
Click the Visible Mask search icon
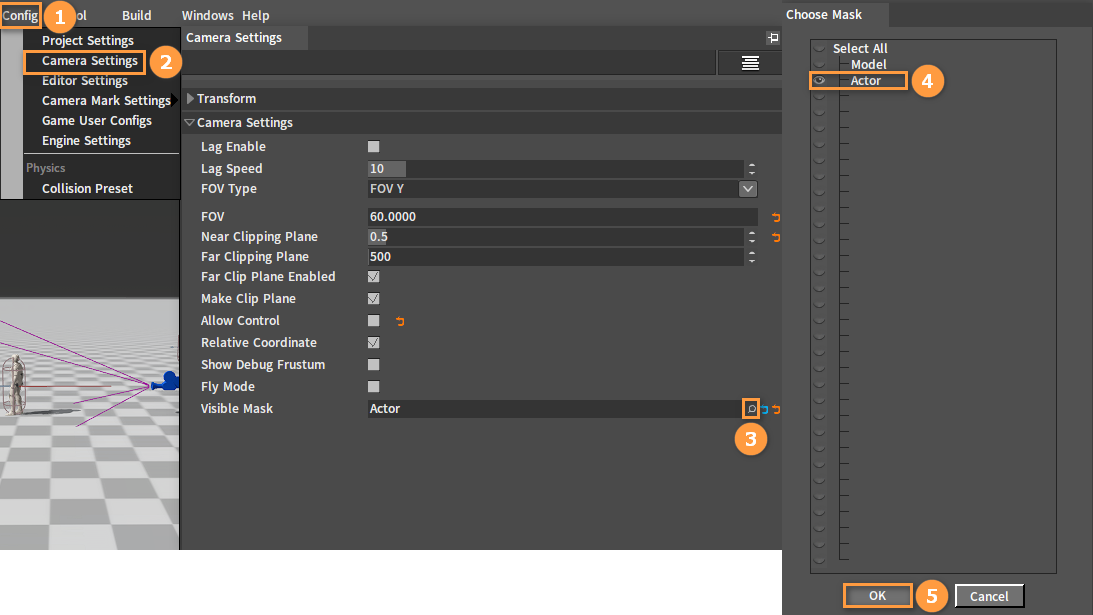[x=751, y=409]
